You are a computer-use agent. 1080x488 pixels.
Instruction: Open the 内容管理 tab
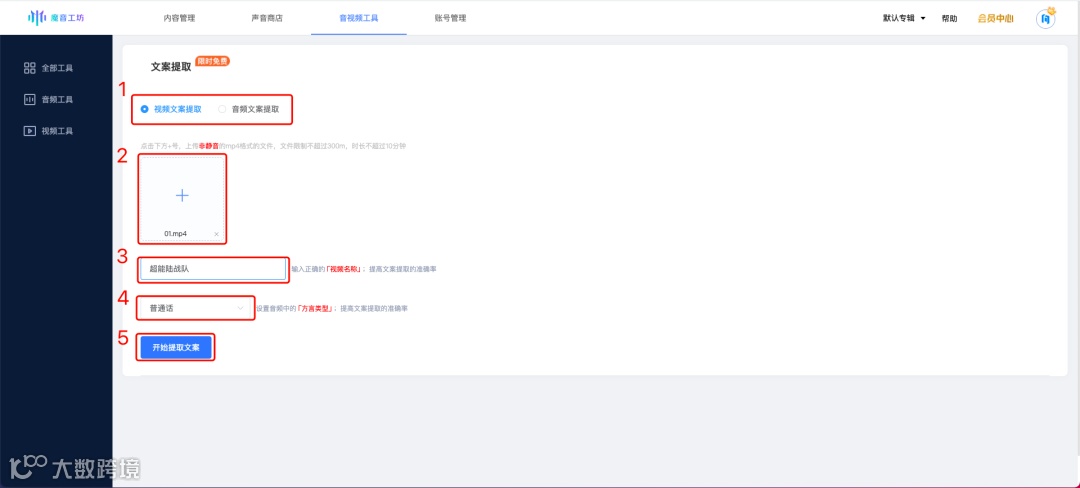179,18
